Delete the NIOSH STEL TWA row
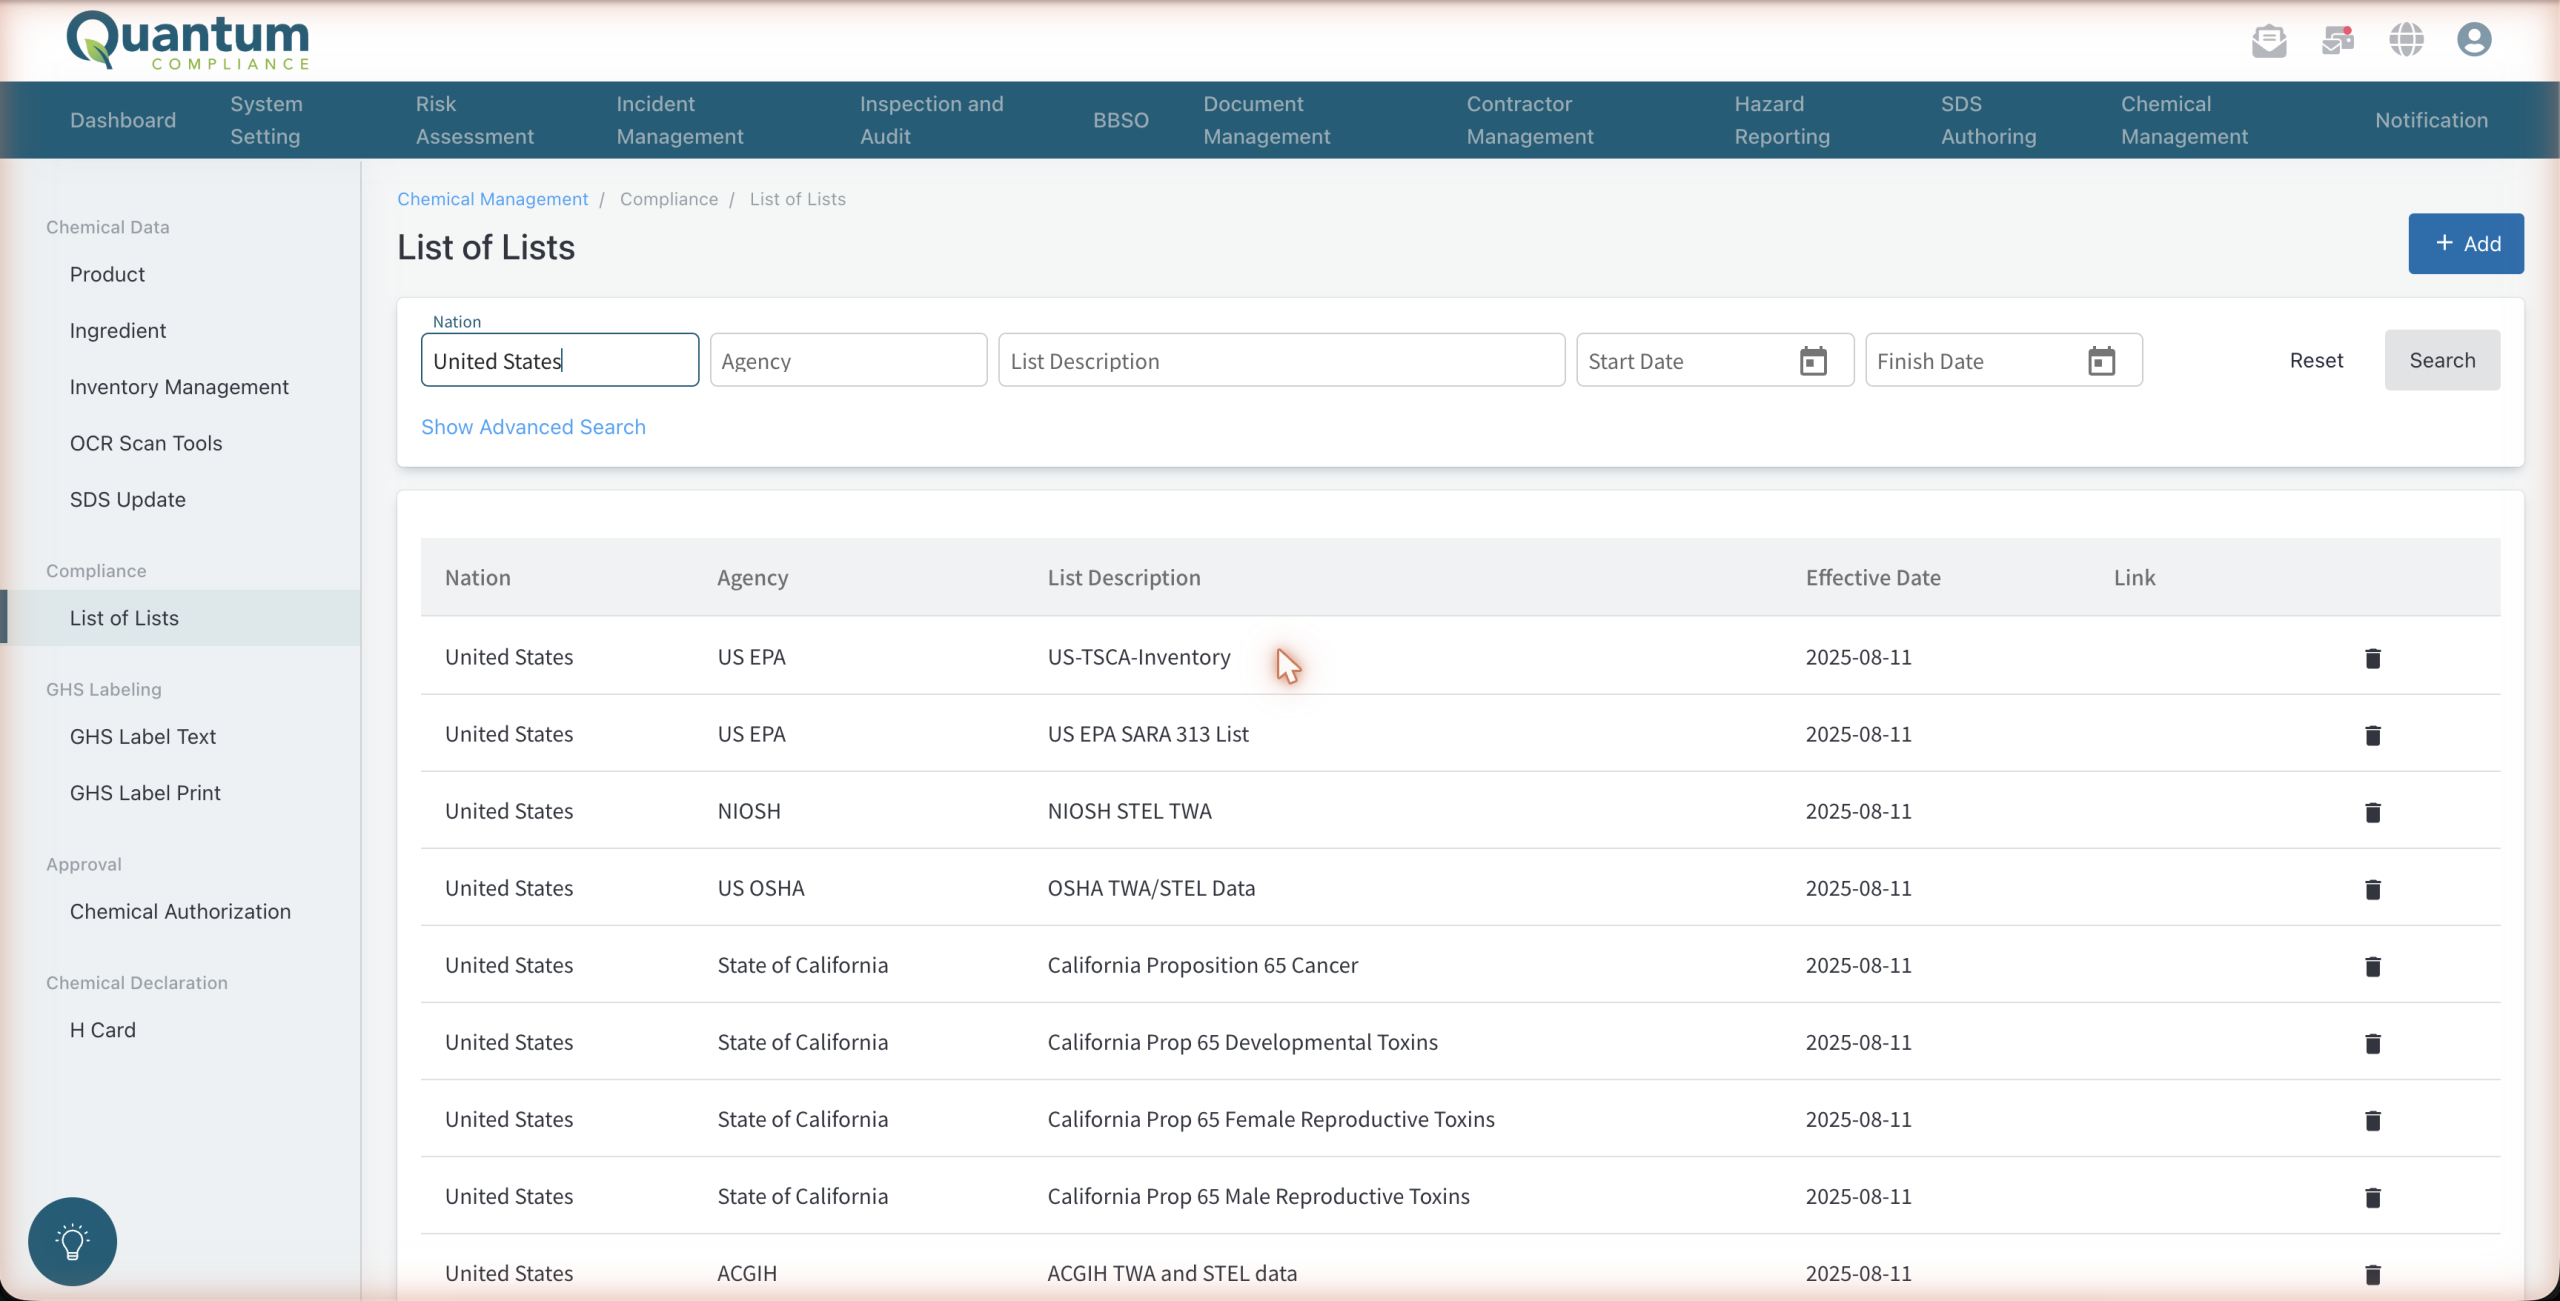The height and width of the screenshot is (1301, 2560). click(2373, 812)
